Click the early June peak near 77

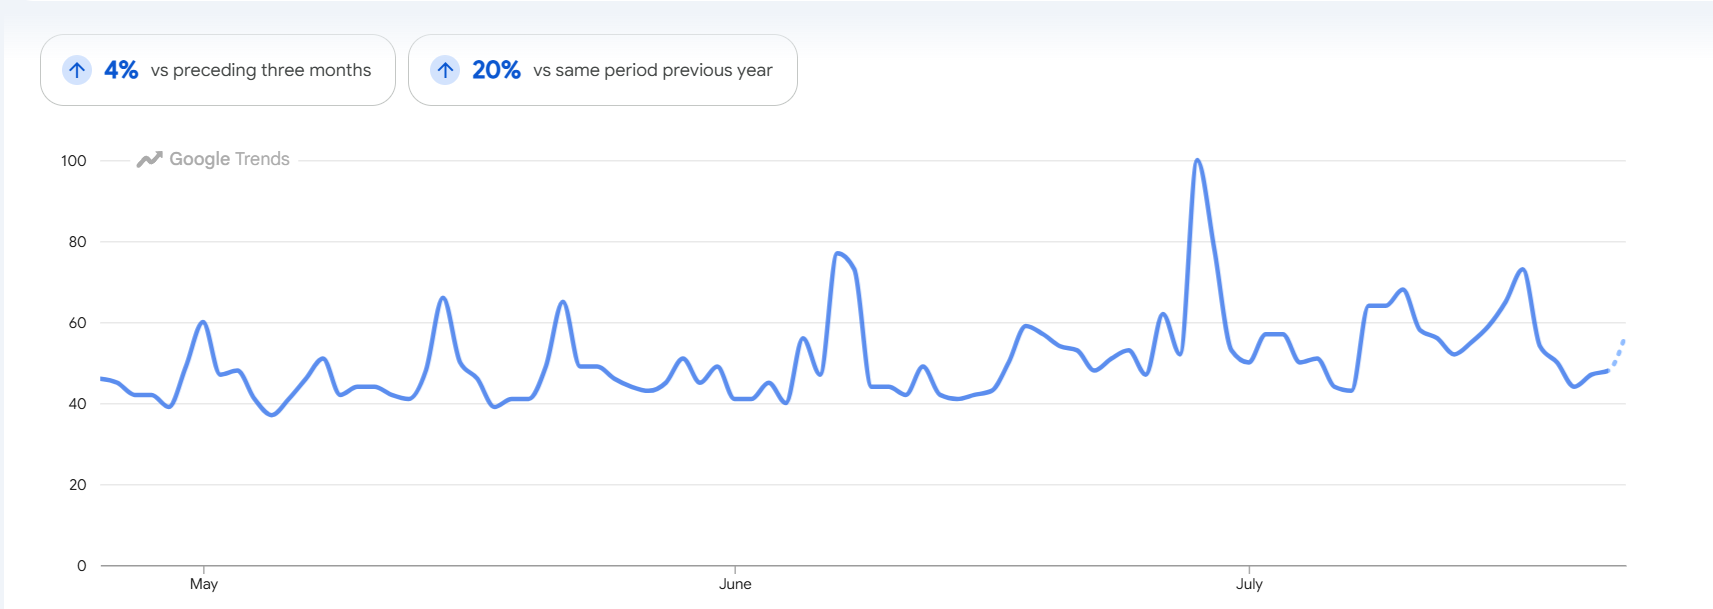[839, 254]
